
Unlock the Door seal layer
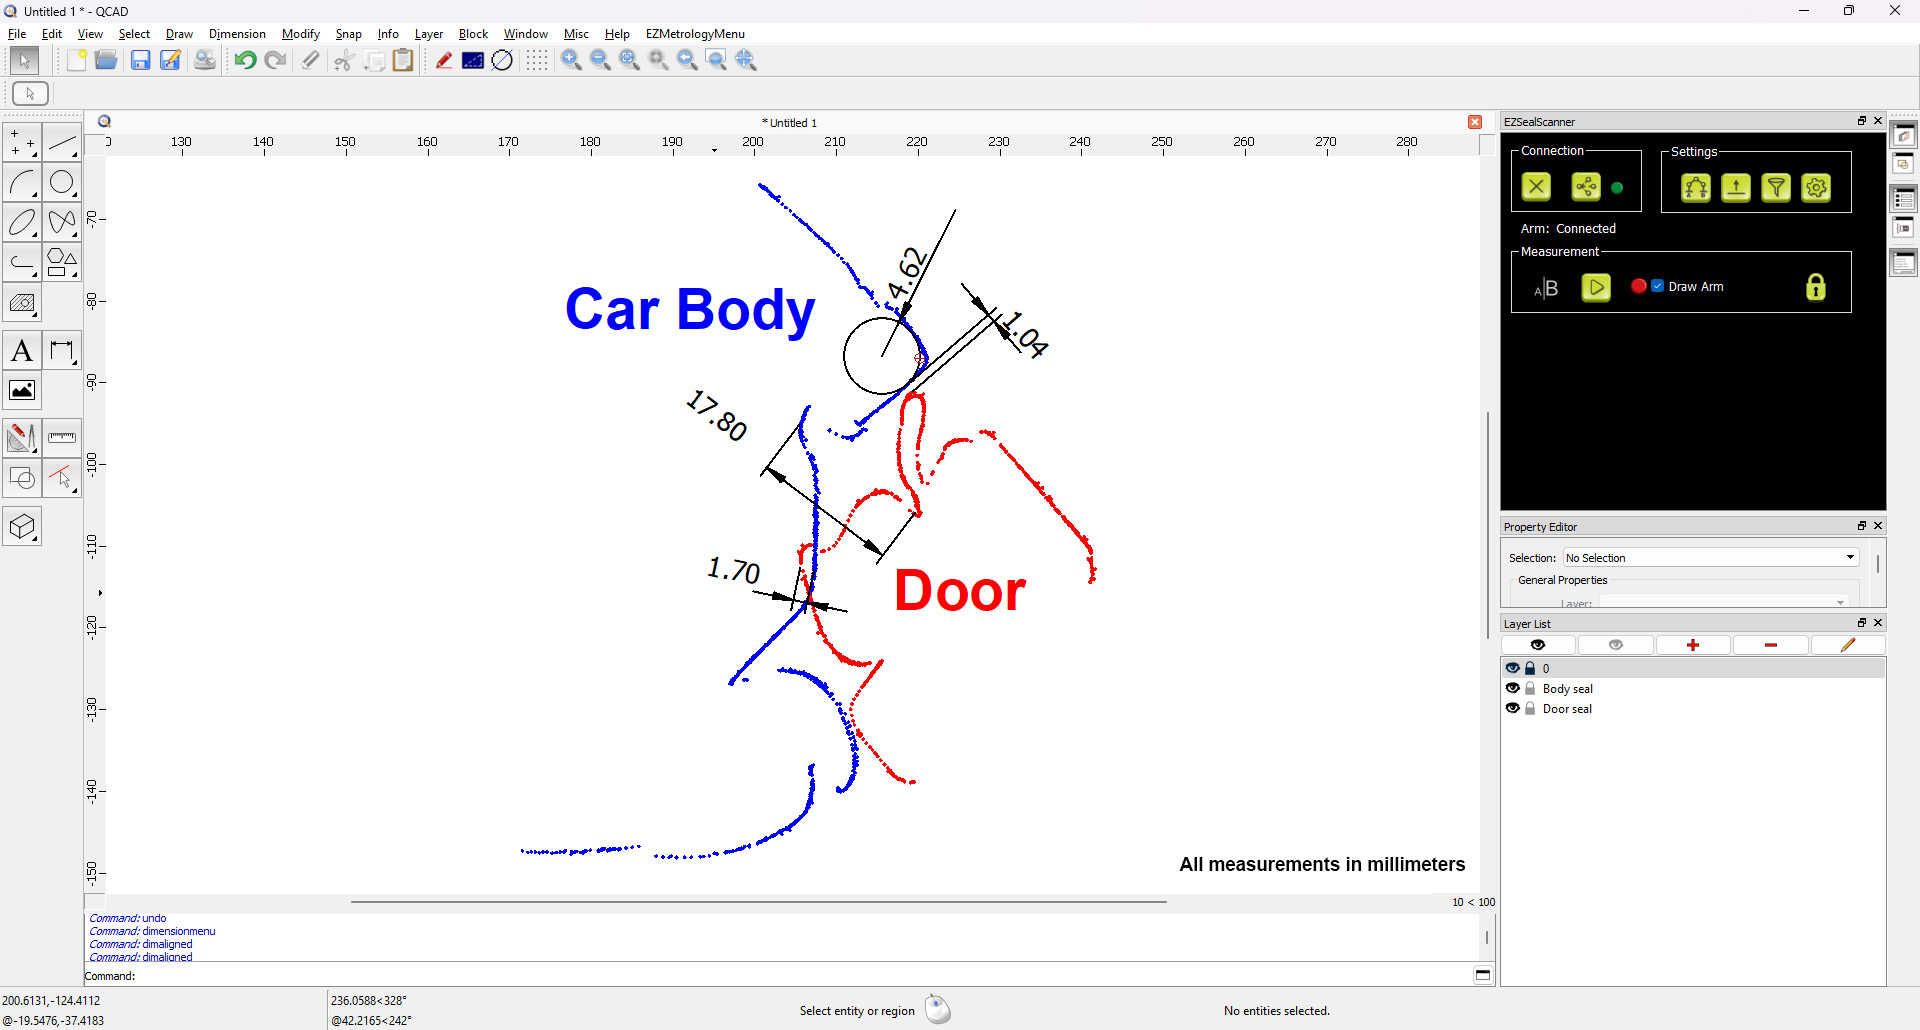coord(1529,708)
